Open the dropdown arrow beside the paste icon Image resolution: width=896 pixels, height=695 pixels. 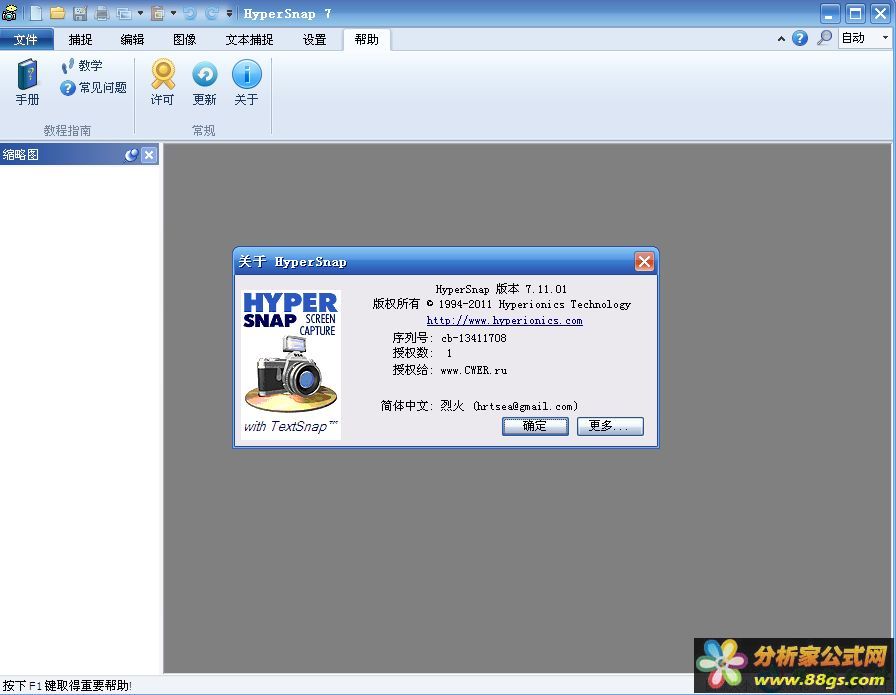click(173, 13)
